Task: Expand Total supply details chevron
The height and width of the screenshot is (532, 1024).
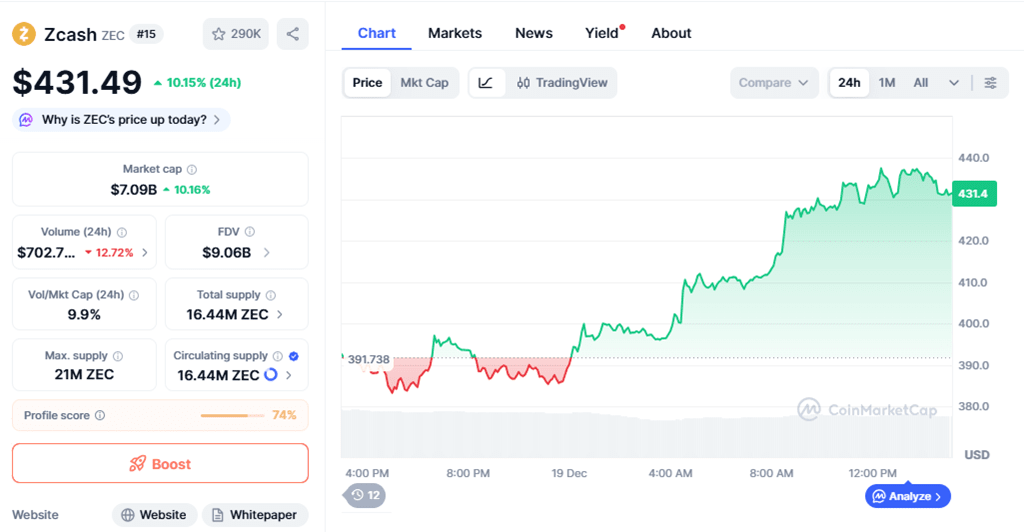Action: coord(280,315)
